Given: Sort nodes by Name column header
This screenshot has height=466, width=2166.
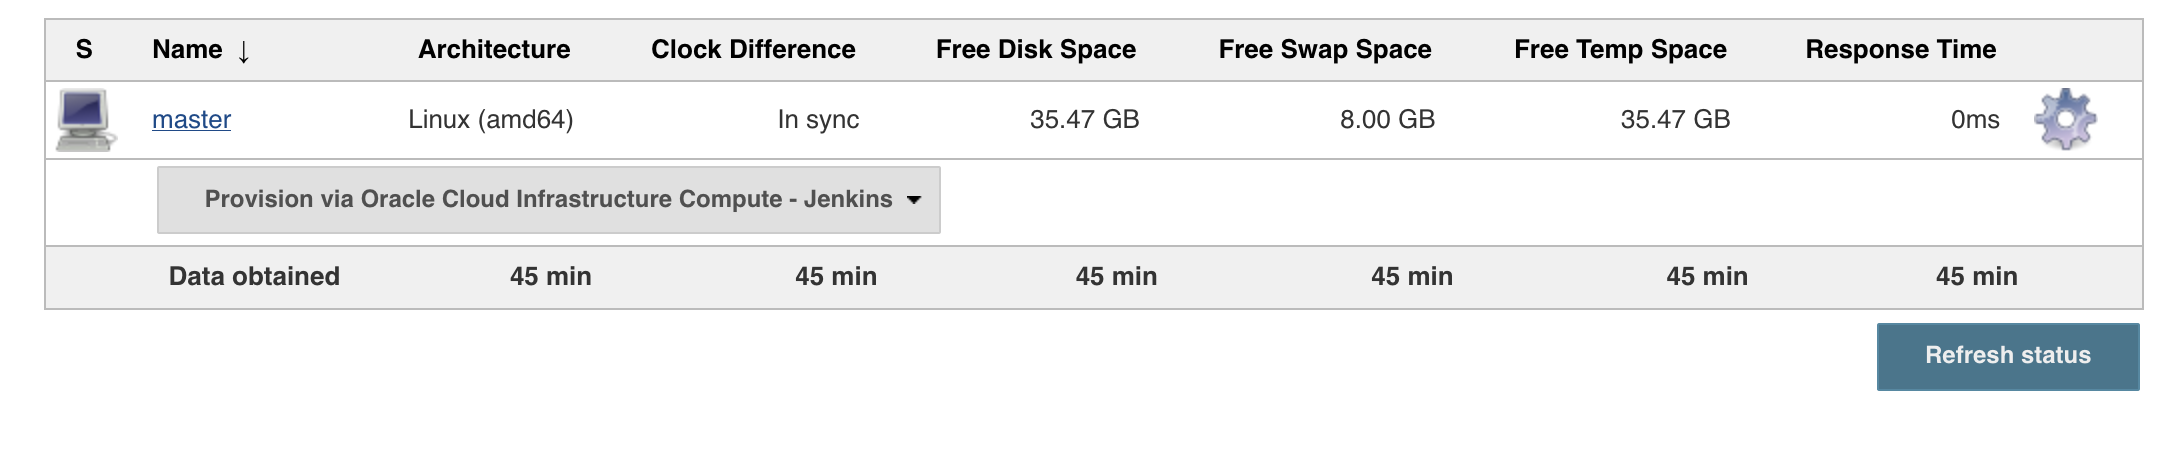Looking at the screenshot, I should click(x=187, y=50).
